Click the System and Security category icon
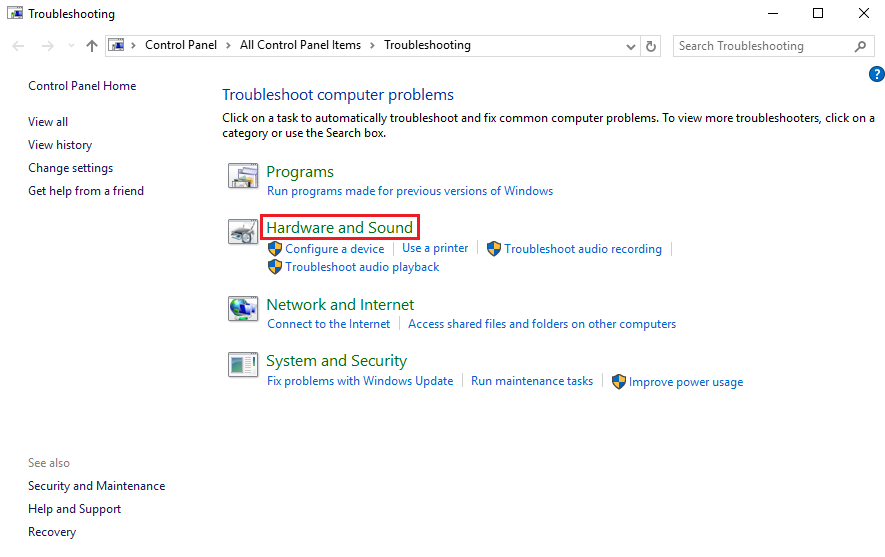 click(243, 365)
